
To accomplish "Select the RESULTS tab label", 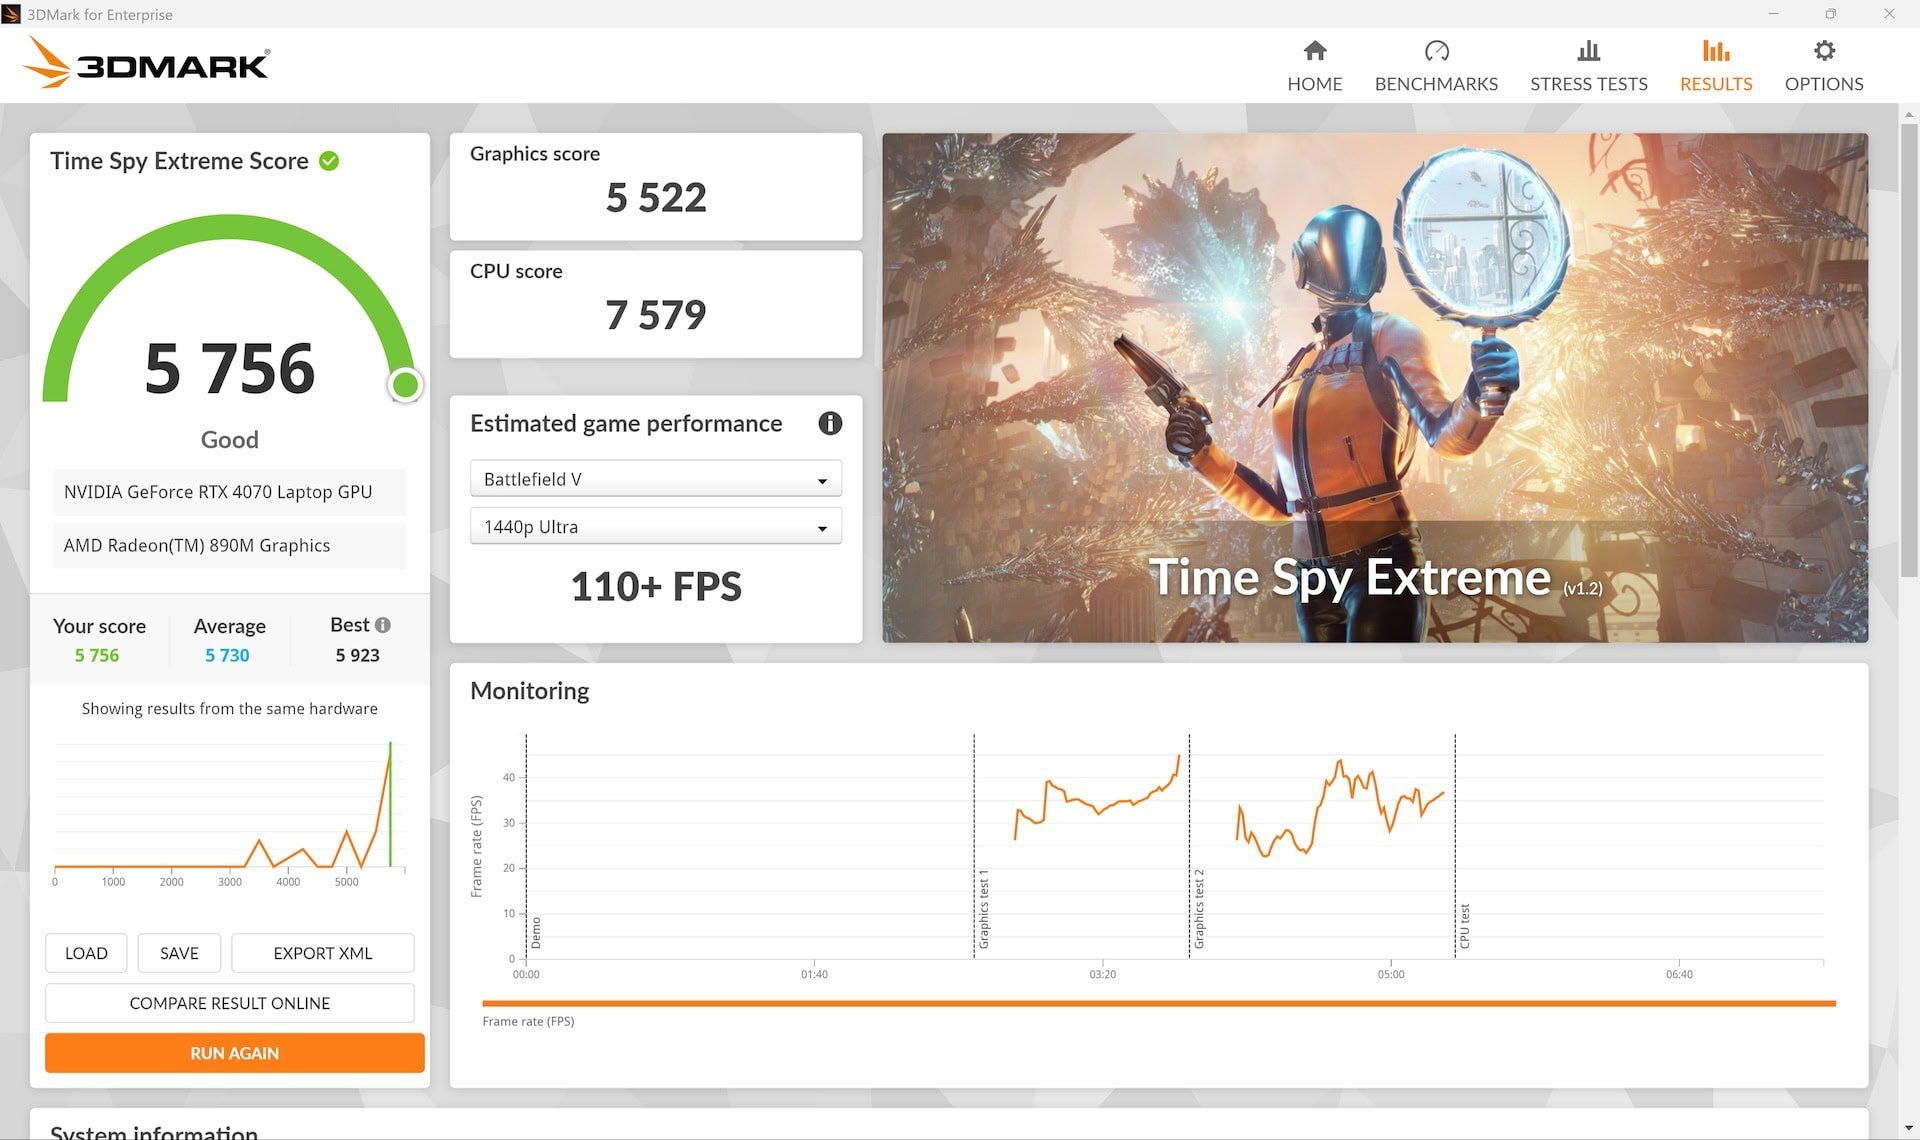I will click(1716, 84).
